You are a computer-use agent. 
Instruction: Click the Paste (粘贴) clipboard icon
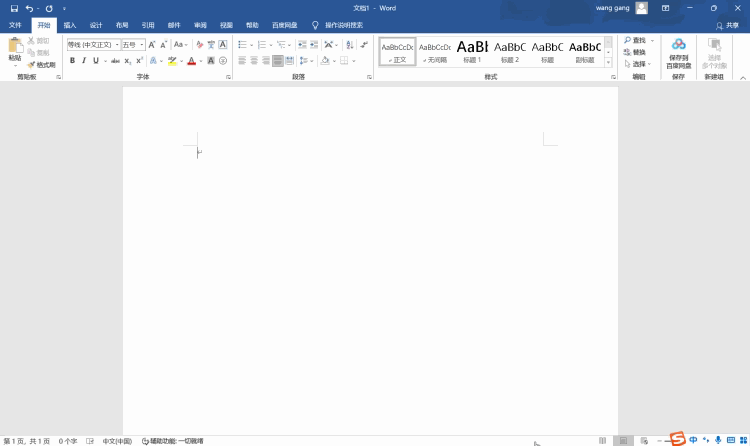coord(15,49)
